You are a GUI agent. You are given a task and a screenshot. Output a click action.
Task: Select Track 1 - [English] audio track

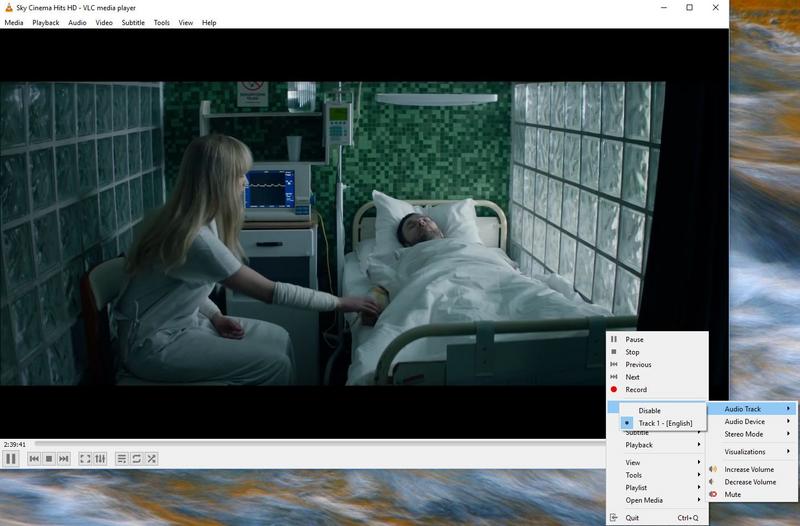point(663,423)
